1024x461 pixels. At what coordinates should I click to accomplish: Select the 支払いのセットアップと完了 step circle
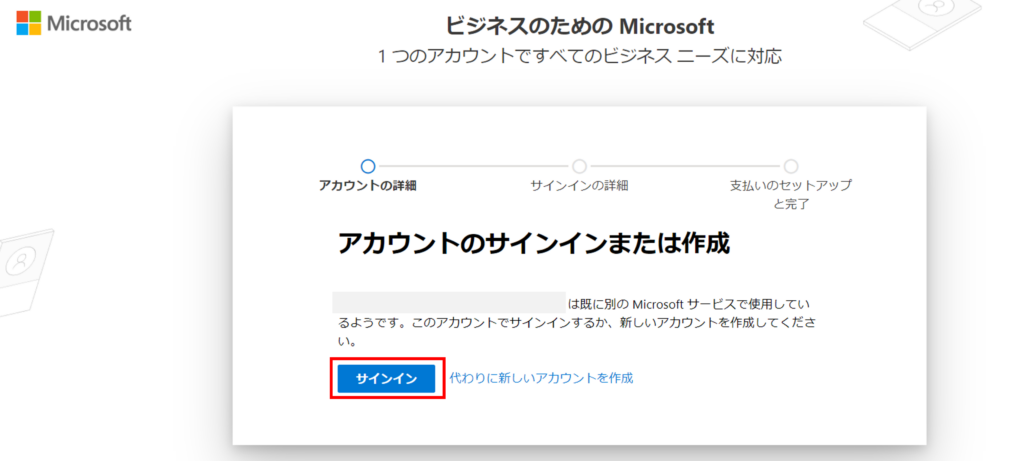(791, 166)
